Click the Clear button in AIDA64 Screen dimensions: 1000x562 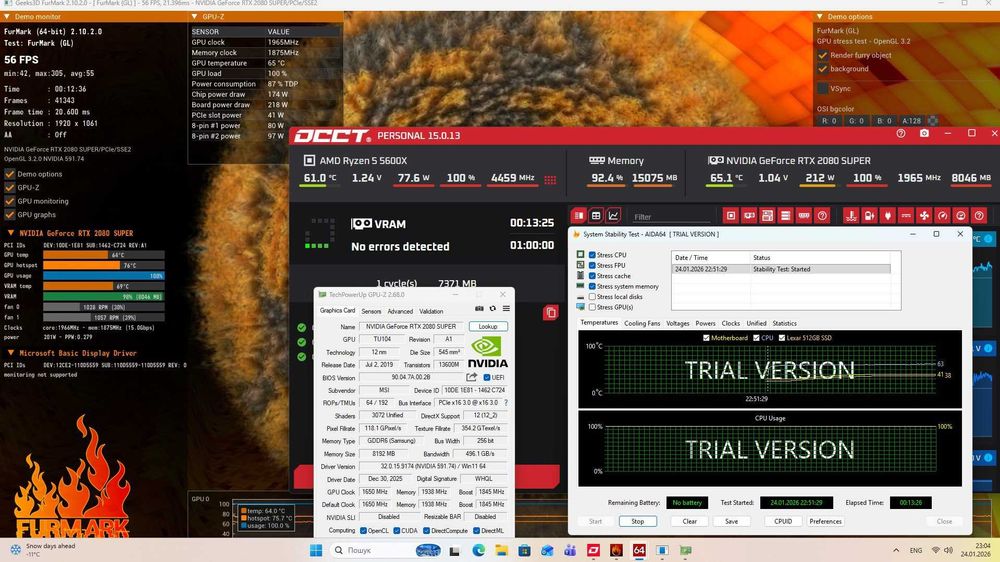point(689,521)
